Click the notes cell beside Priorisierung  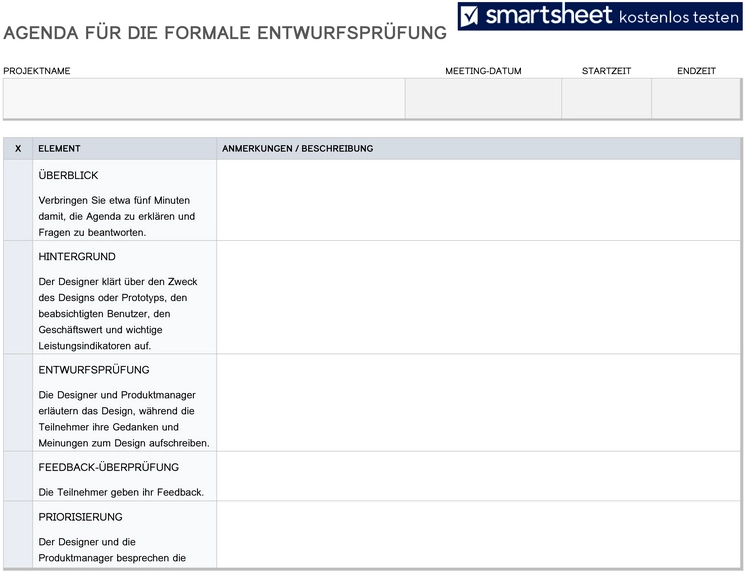click(479, 534)
